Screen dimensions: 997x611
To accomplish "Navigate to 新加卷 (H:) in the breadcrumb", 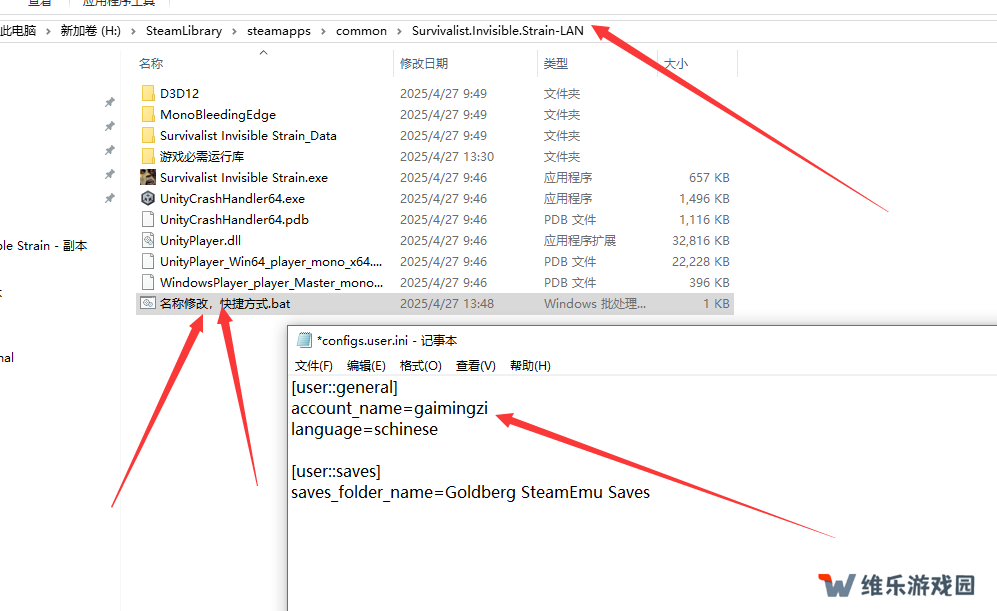I will [90, 31].
